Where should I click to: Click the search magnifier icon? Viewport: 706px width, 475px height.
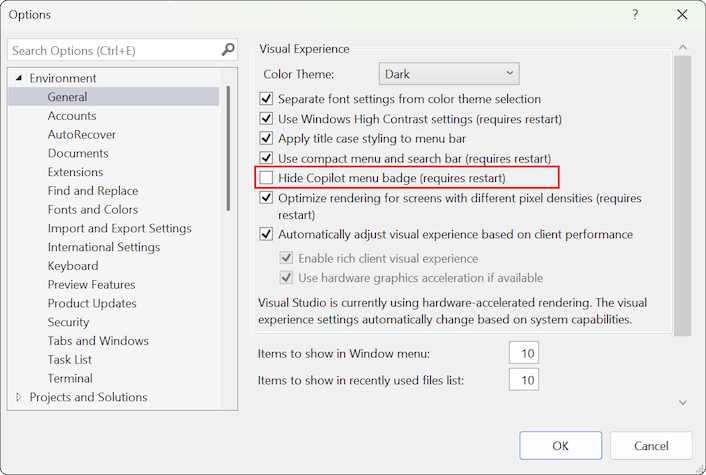click(x=228, y=49)
